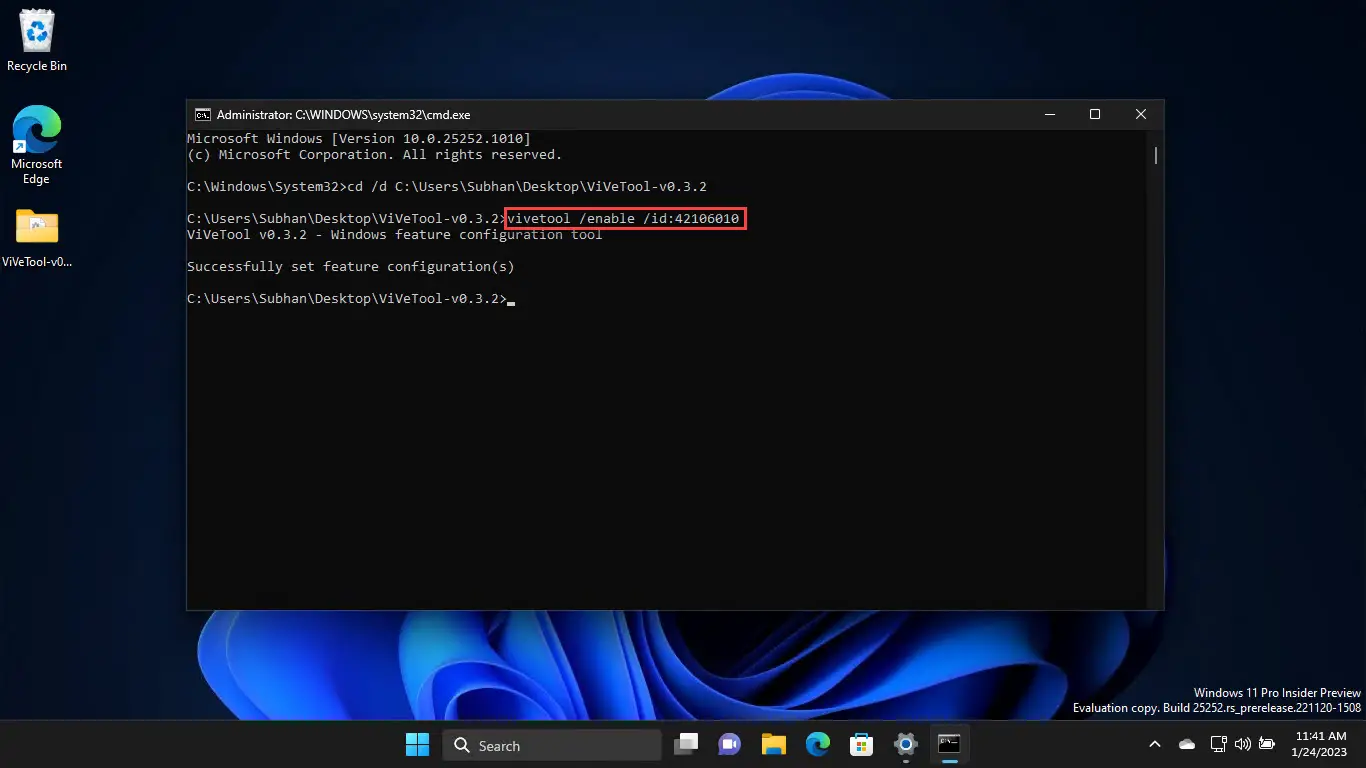Open Settings gear icon in taskbar
This screenshot has height=768, width=1366.
(x=905, y=745)
